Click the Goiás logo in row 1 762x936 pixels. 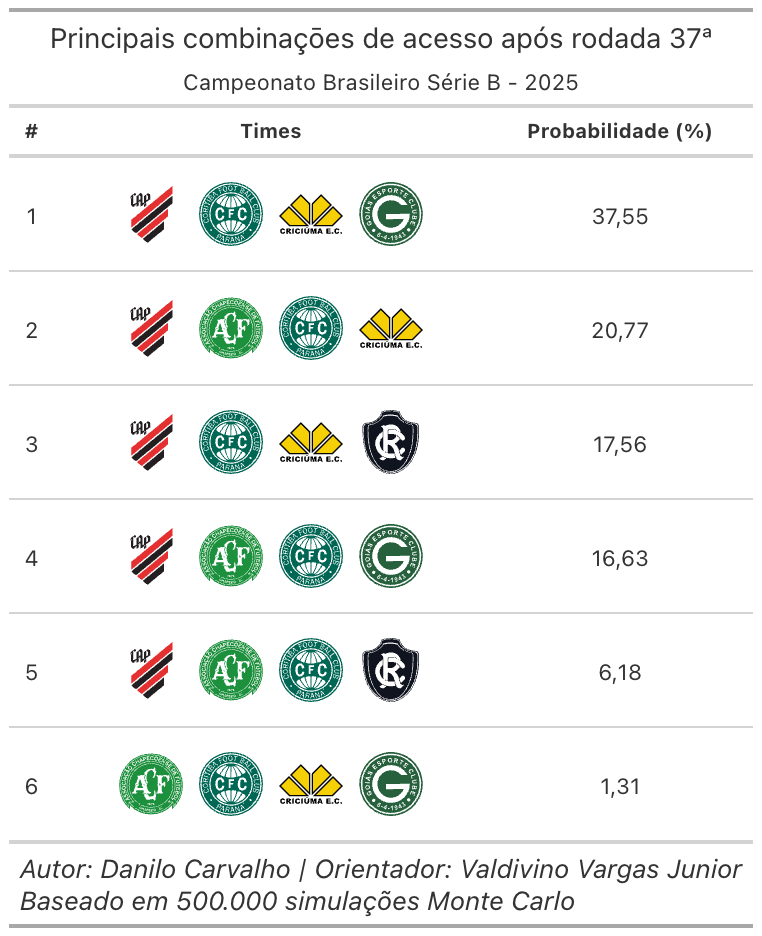(x=391, y=215)
